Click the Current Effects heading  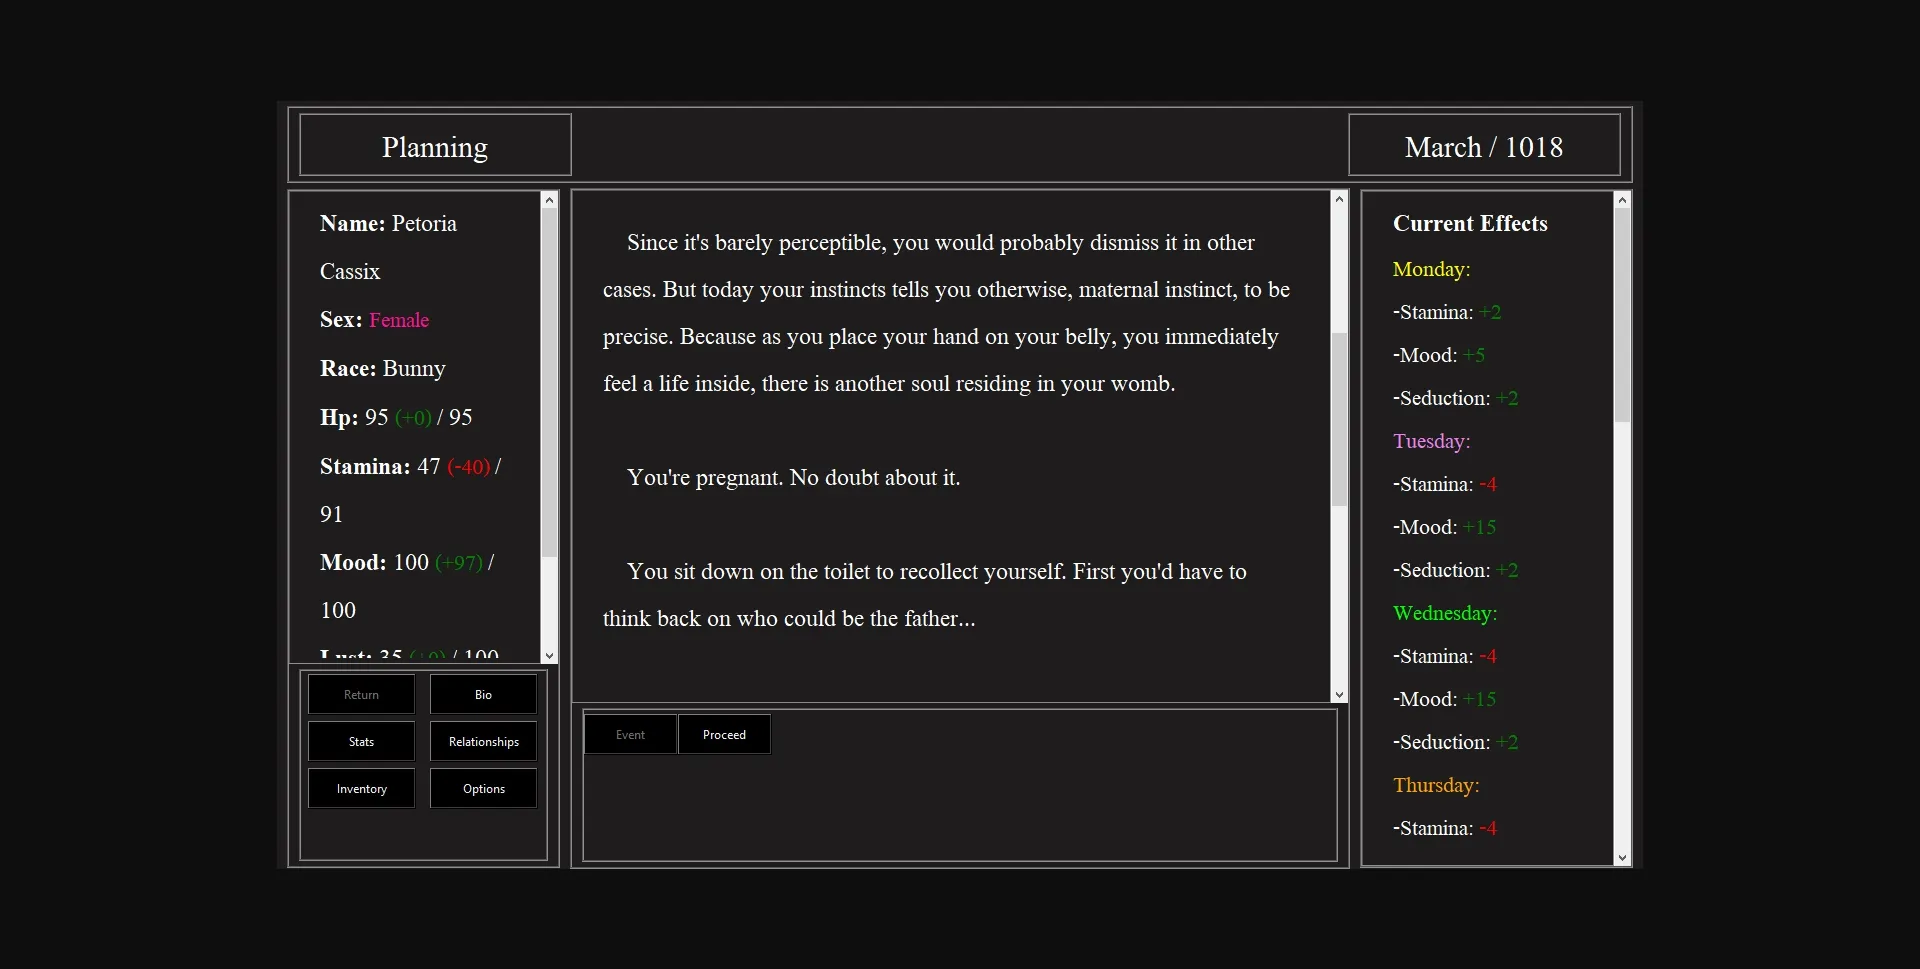point(1469,223)
